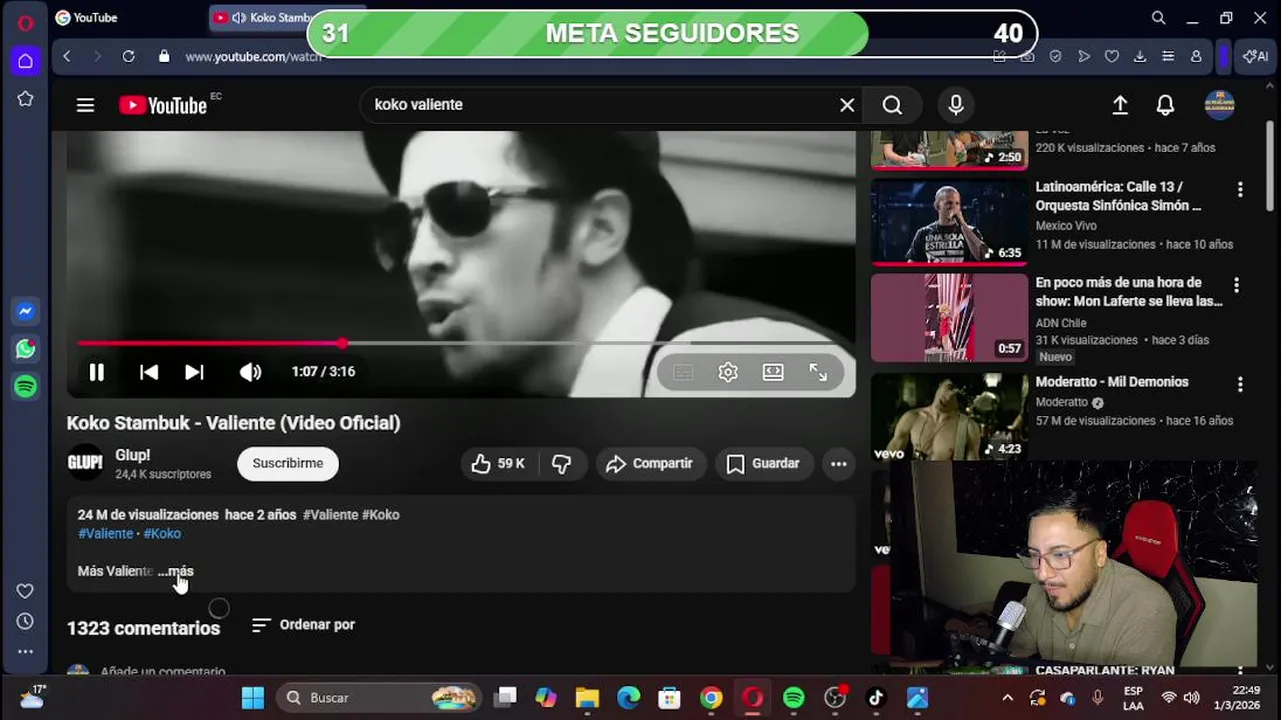Open Opera sidebar home icon

[25, 61]
